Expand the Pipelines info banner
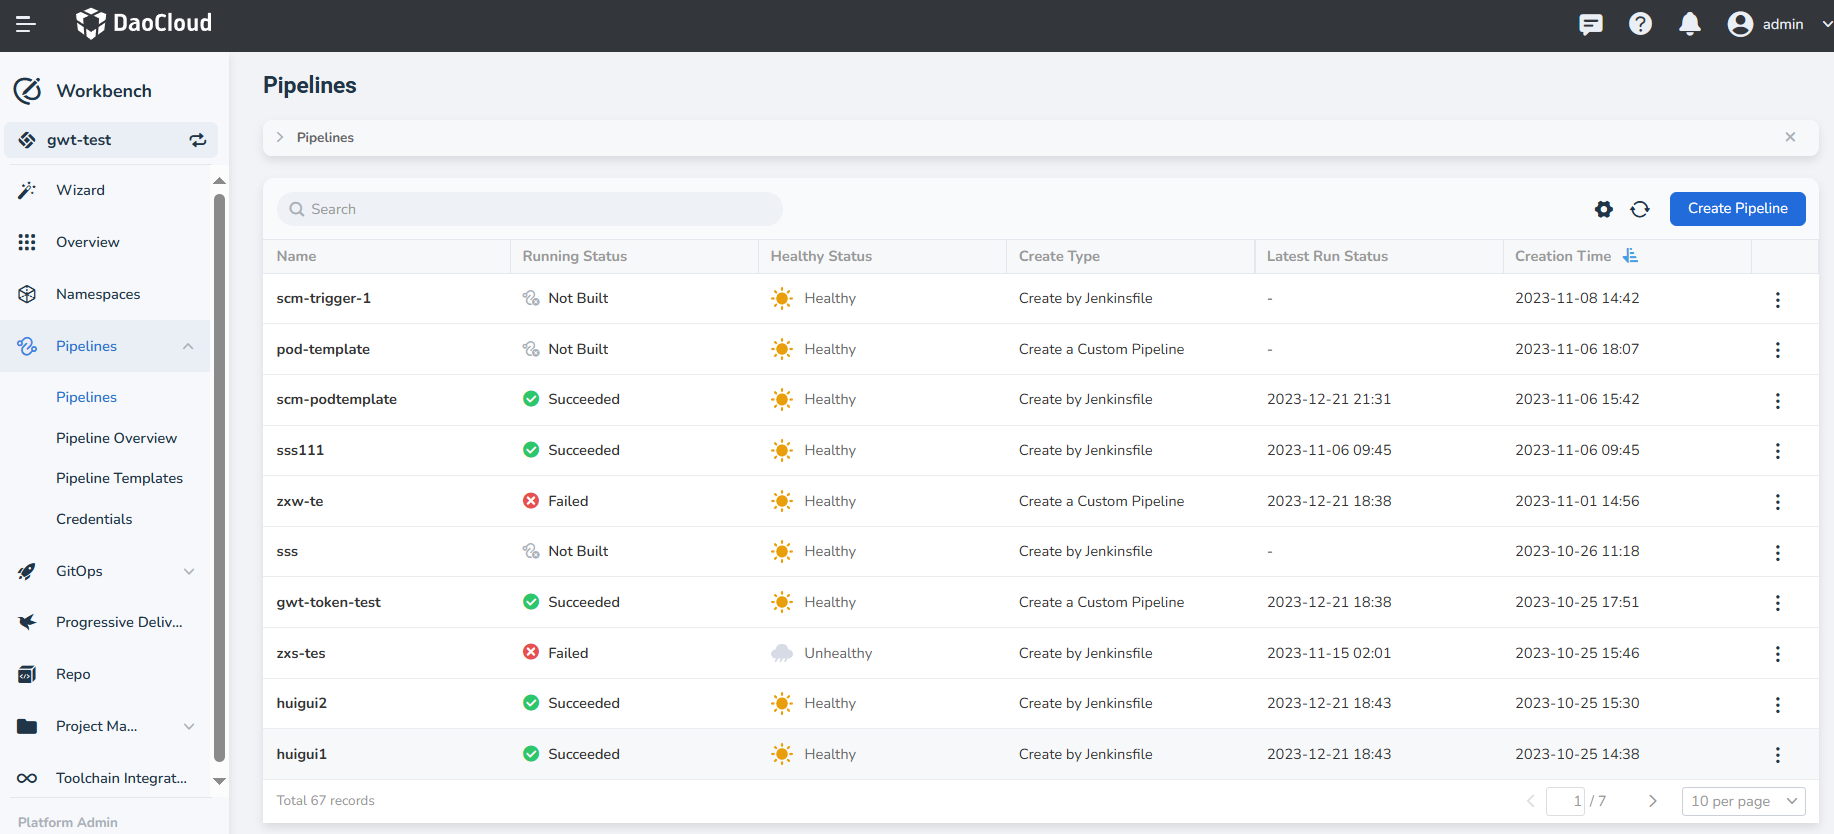The width and height of the screenshot is (1834, 834). (x=280, y=138)
